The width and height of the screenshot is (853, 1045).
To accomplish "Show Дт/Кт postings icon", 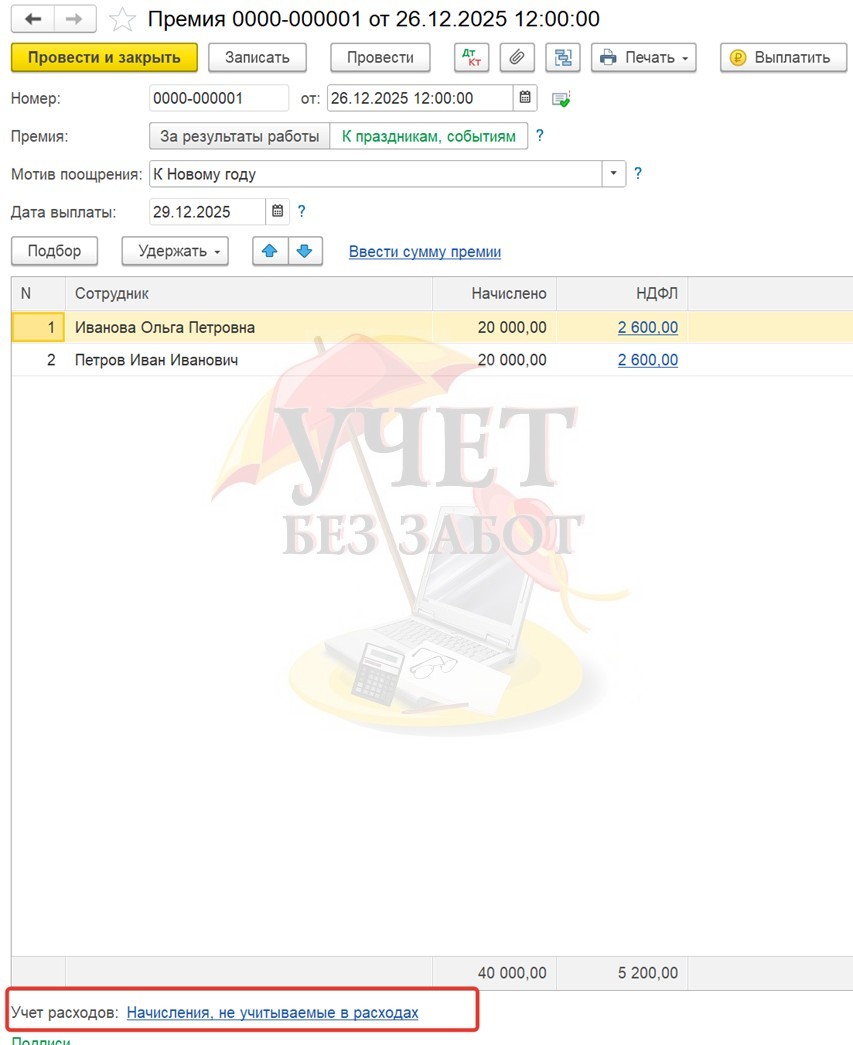I will [471, 58].
